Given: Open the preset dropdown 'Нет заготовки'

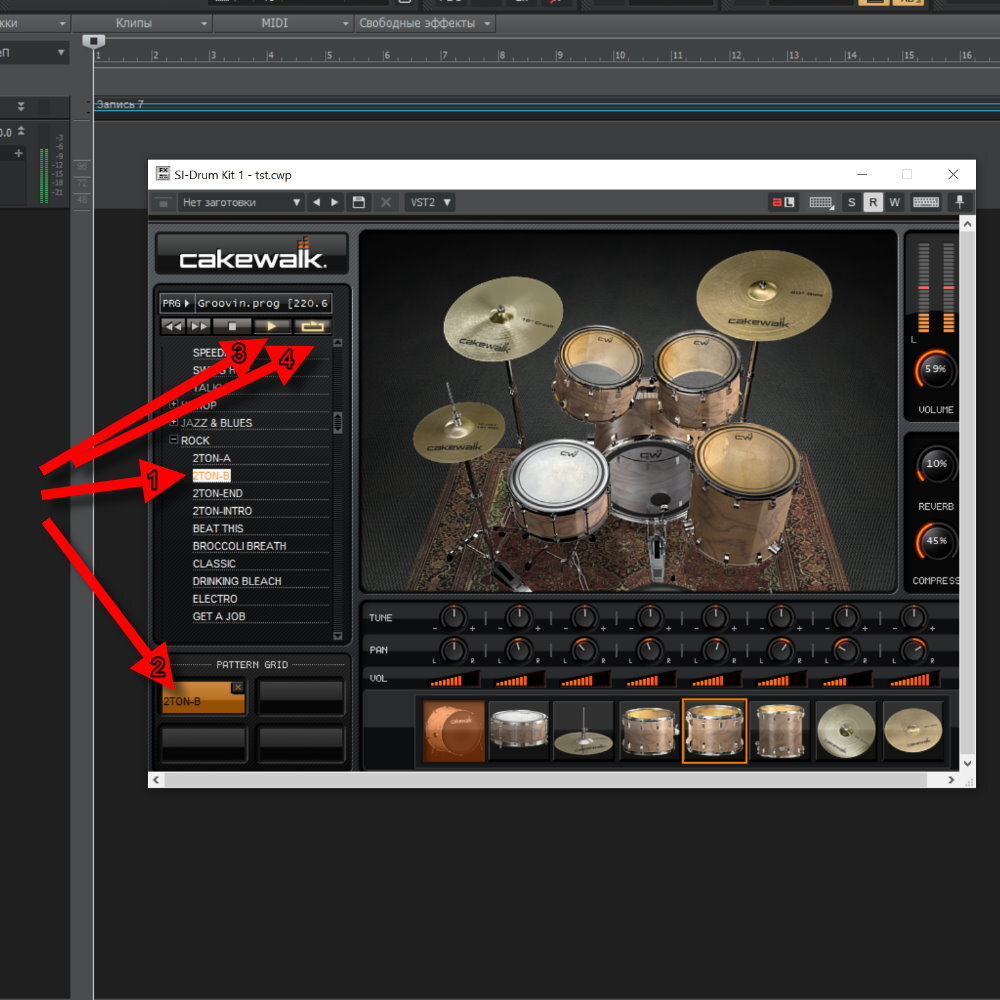Looking at the screenshot, I should click(x=241, y=203).
